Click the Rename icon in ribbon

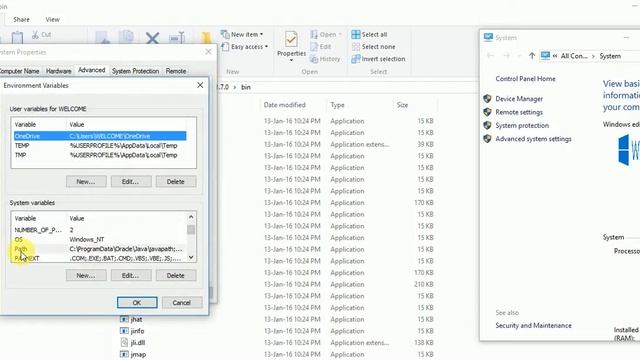(177, 38)
